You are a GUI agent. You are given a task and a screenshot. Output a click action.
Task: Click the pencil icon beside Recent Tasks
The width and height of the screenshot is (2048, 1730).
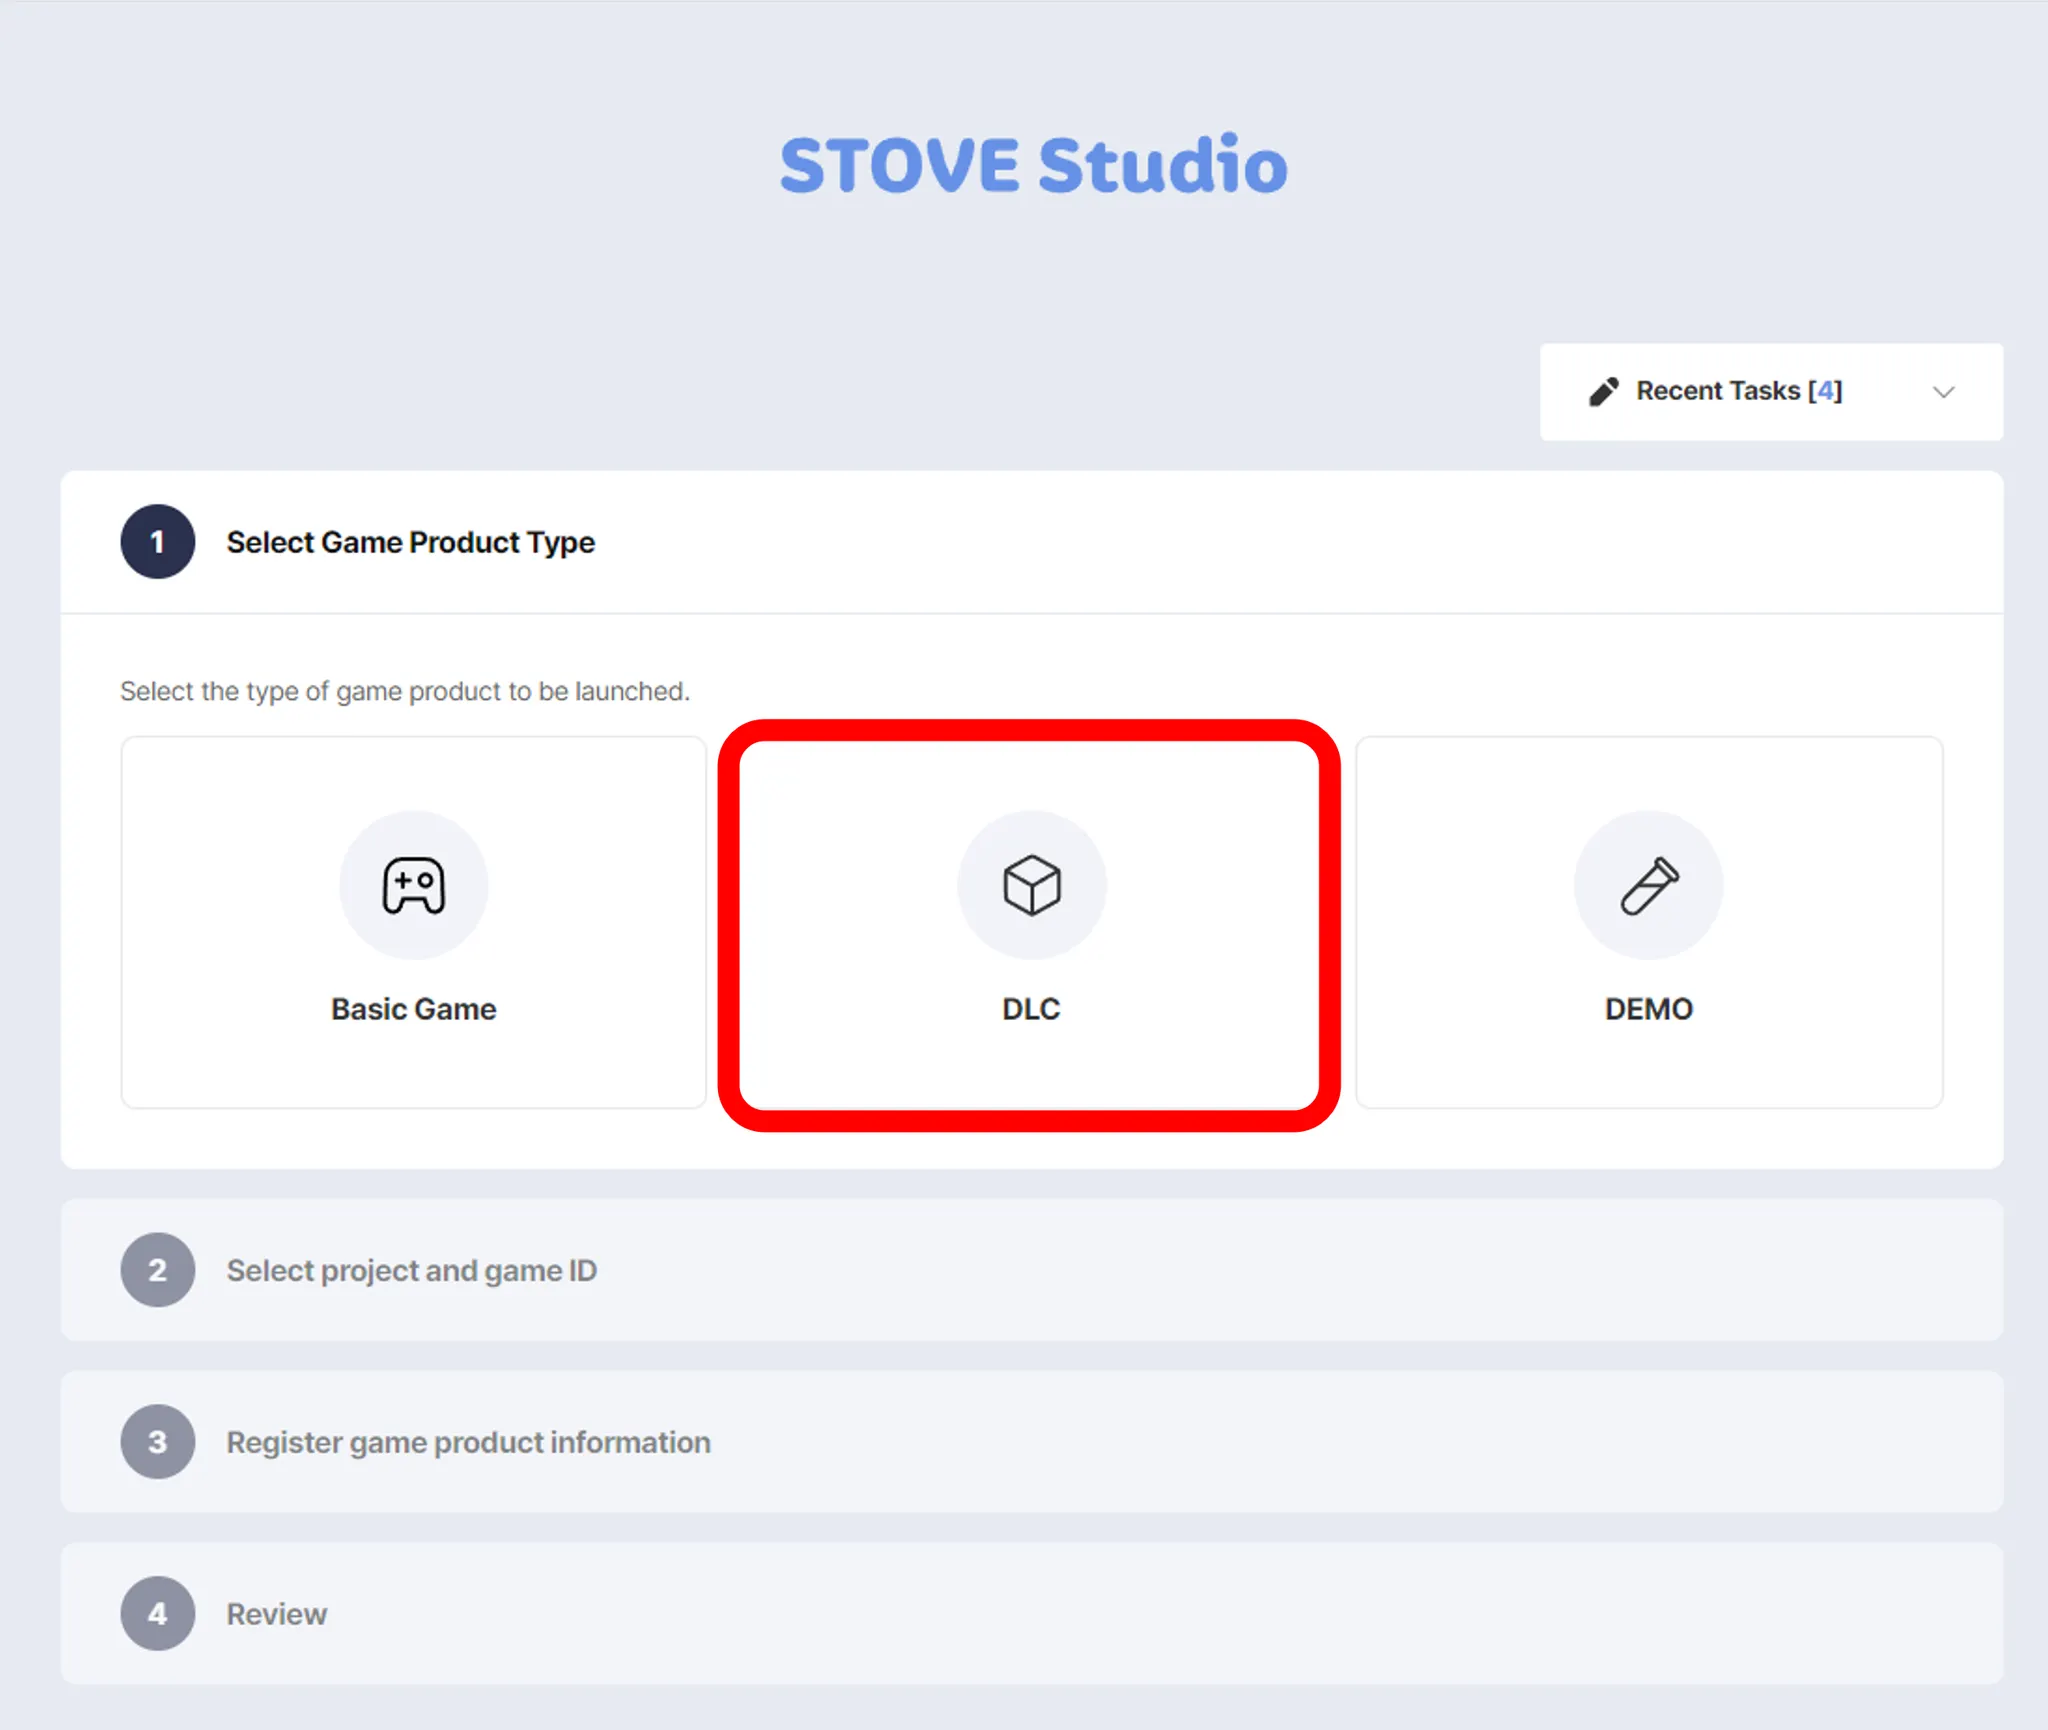[x=1603, y=391]
